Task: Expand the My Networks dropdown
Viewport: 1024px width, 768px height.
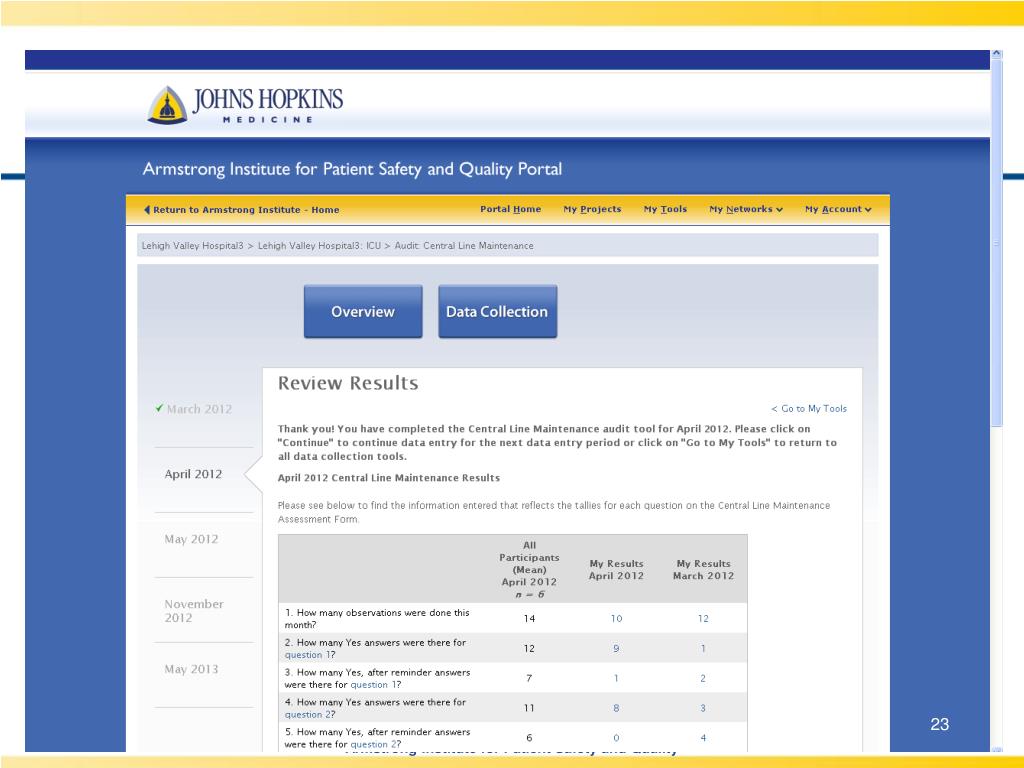Action: [746, 209]
